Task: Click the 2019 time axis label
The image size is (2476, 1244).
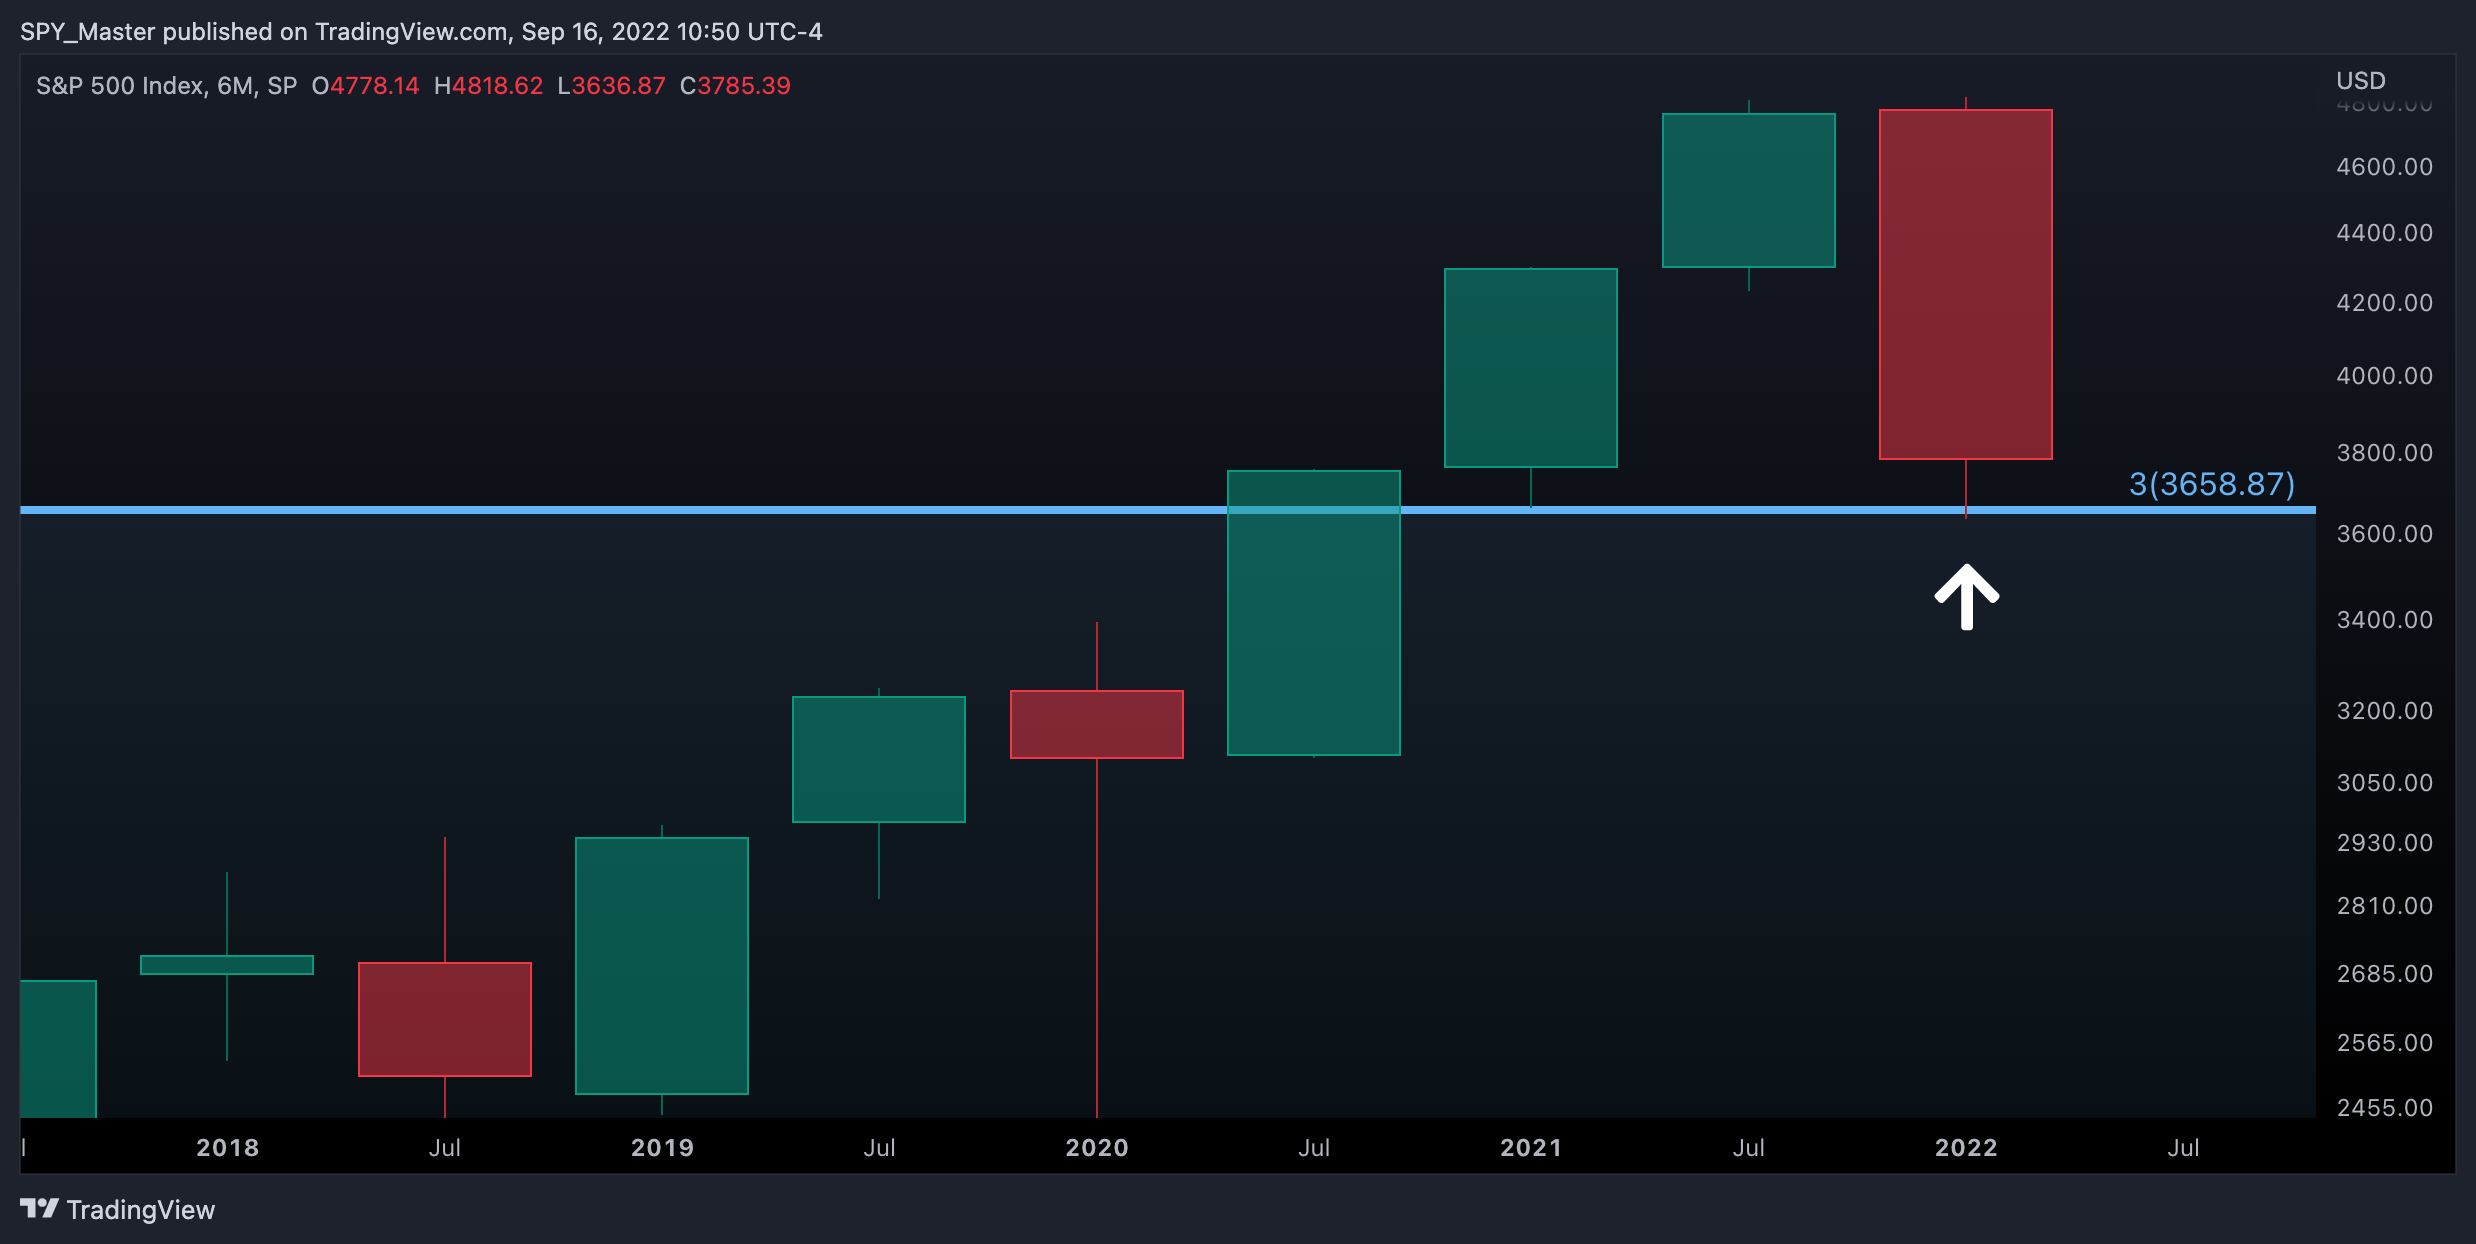Action: [x=662, y=1148]
